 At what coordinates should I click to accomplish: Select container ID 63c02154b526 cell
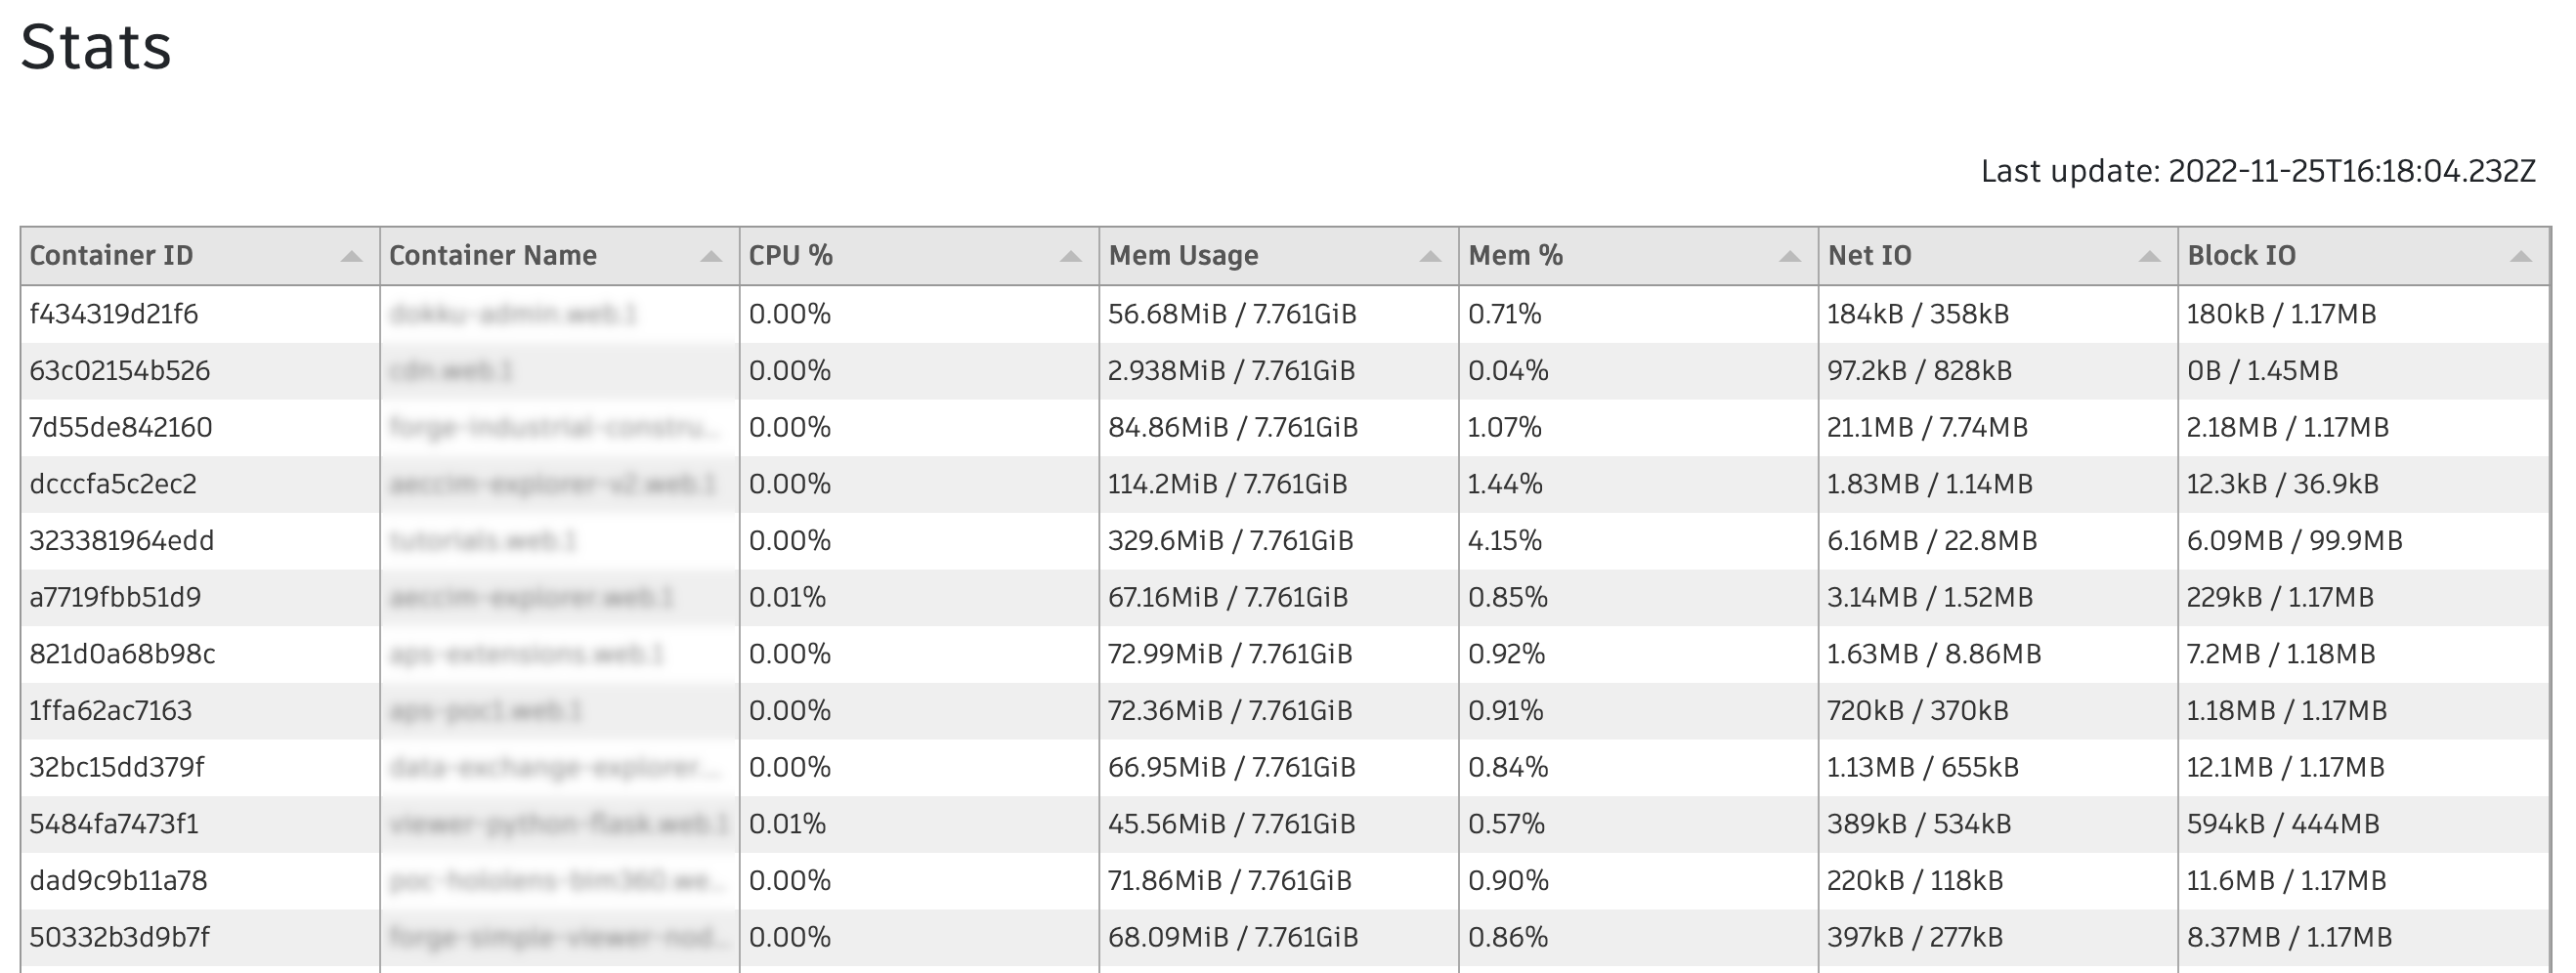pyautogui.click(x=200, y=371)
